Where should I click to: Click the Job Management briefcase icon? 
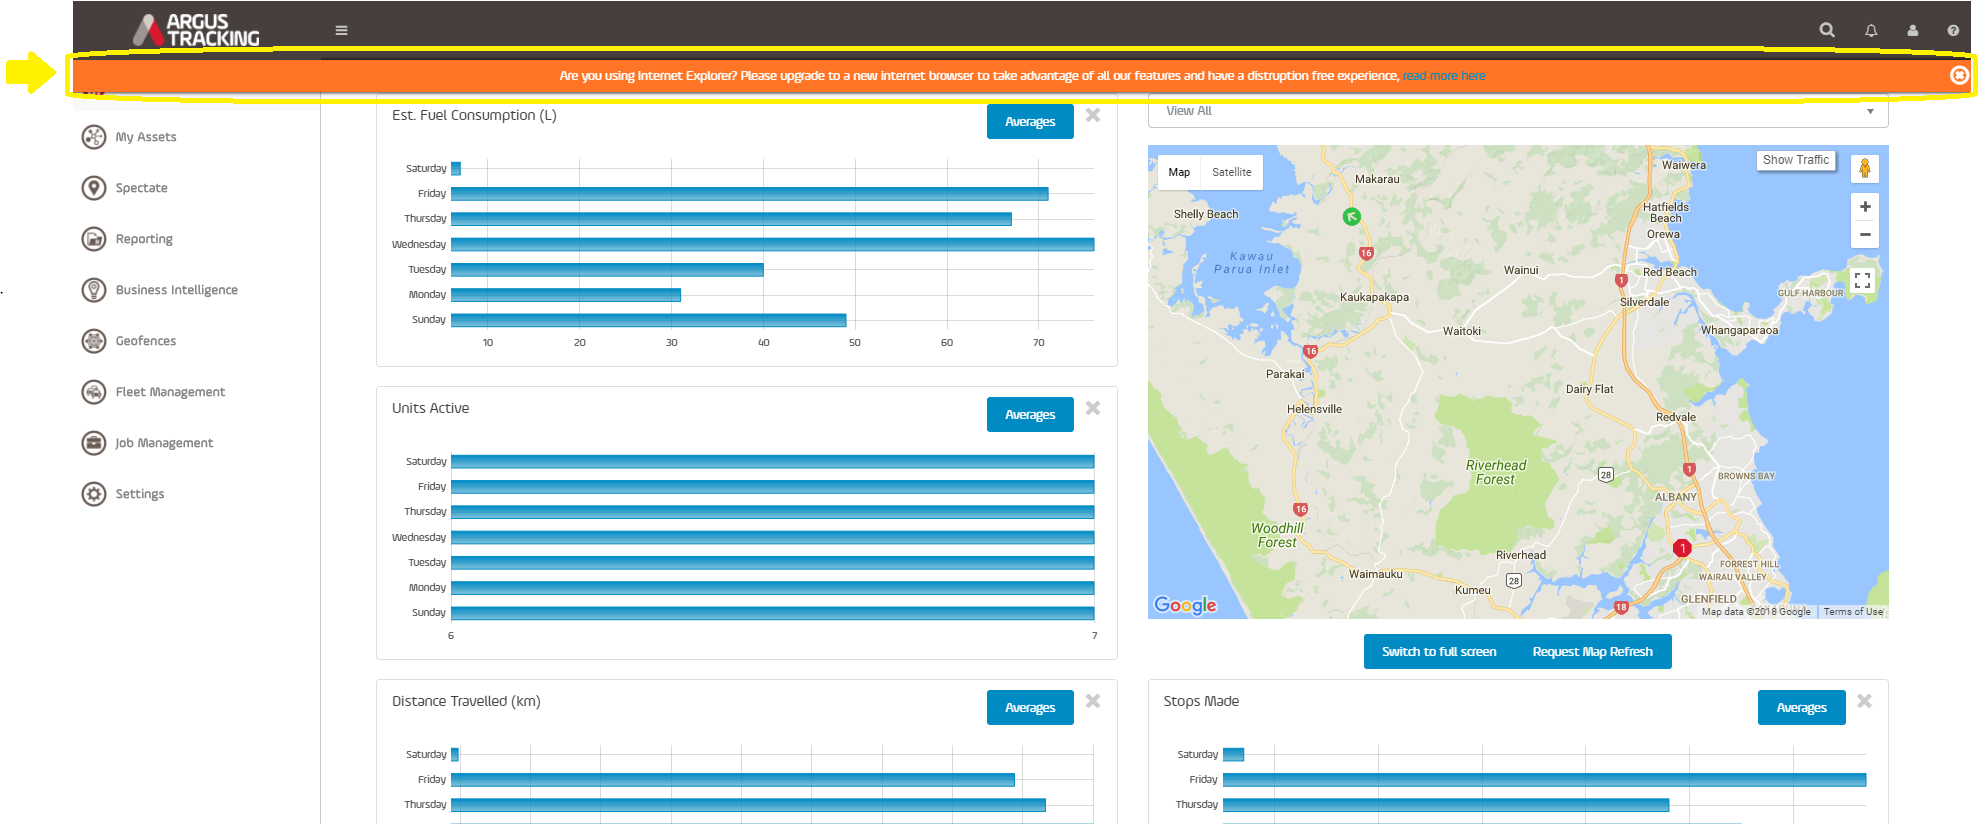[94, 443]
